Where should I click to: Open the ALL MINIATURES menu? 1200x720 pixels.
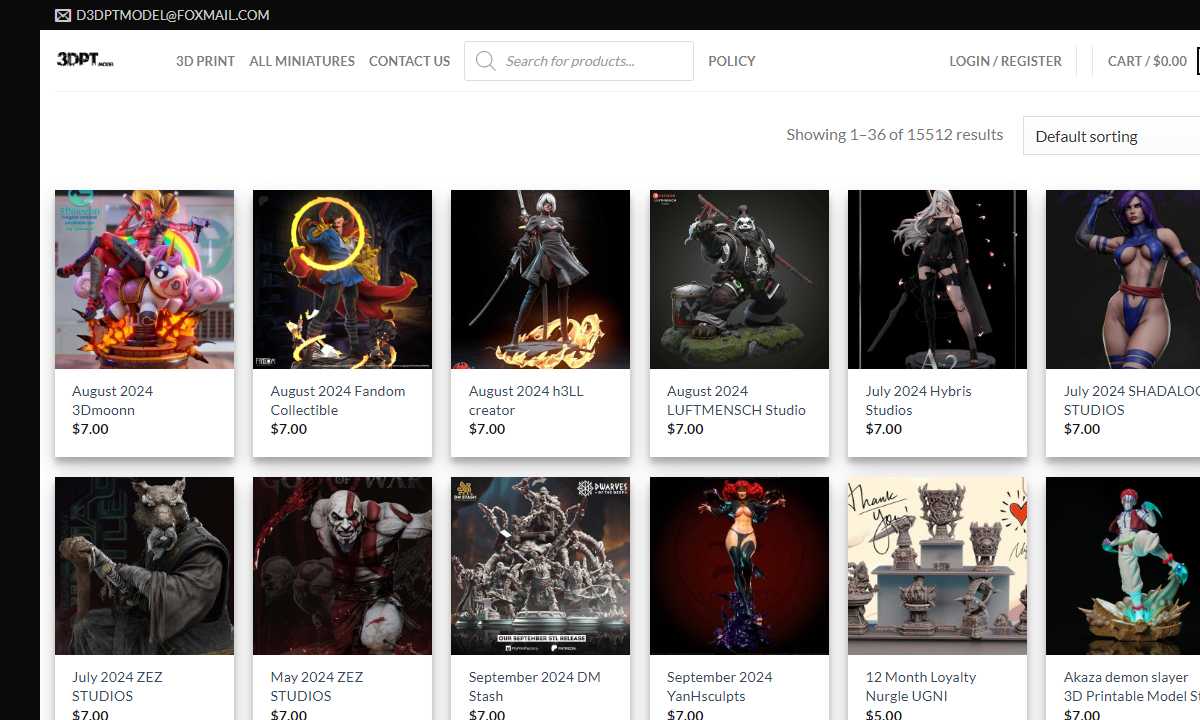coord(302,61)
